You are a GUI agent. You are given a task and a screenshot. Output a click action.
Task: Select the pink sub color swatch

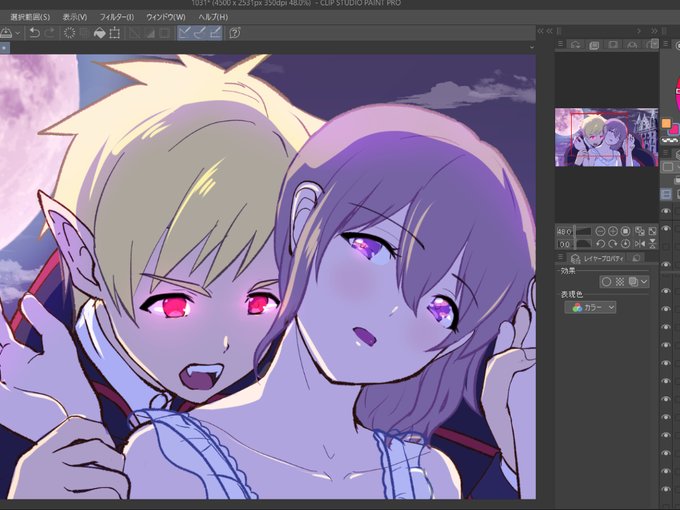pyautogui.click(x=675, y=129)
